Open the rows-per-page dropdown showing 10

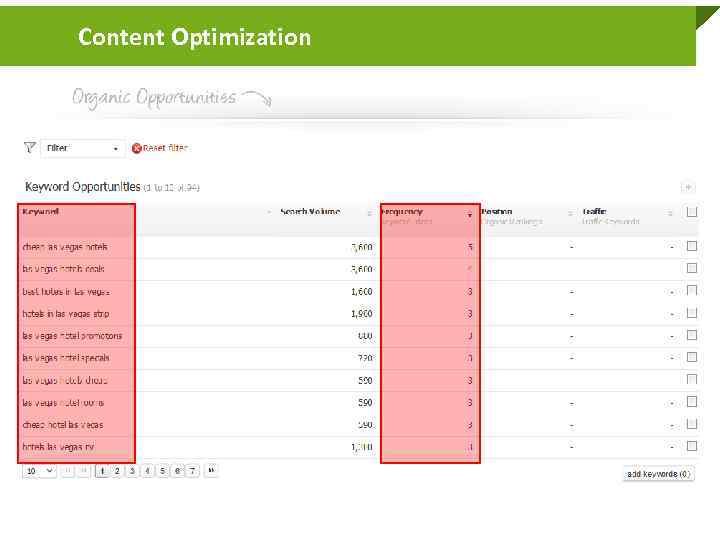(x=39, y=471)
